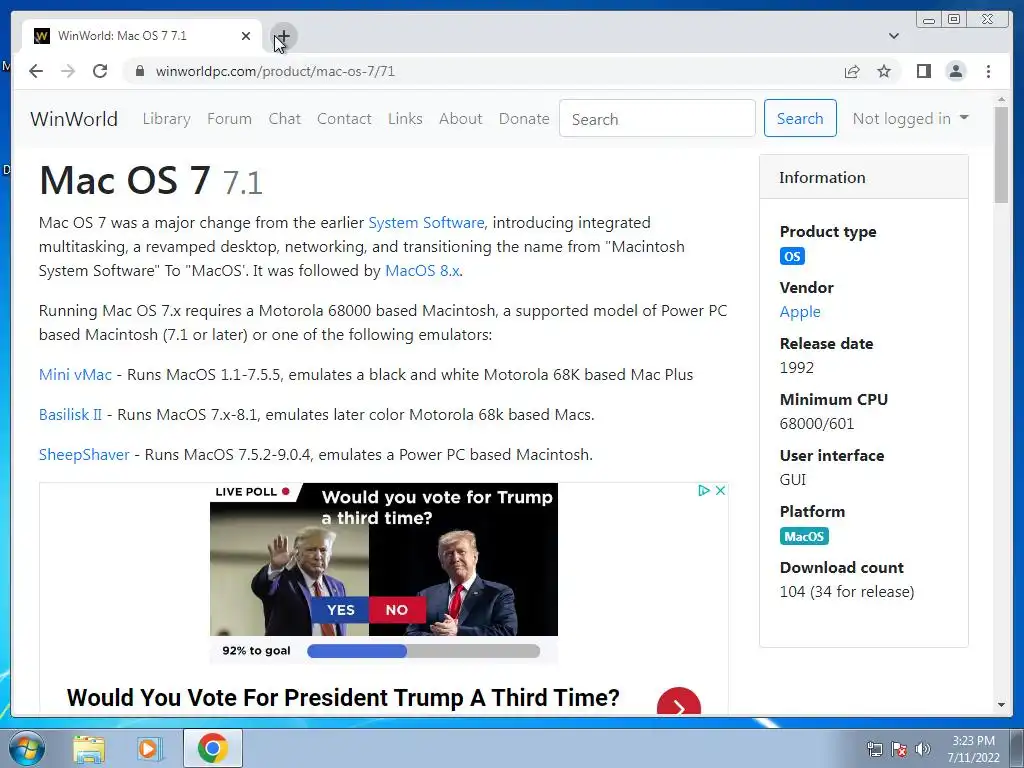Open the Contact menu item
Viewport: 1024px width, 768px height.
tap(344, 119)
